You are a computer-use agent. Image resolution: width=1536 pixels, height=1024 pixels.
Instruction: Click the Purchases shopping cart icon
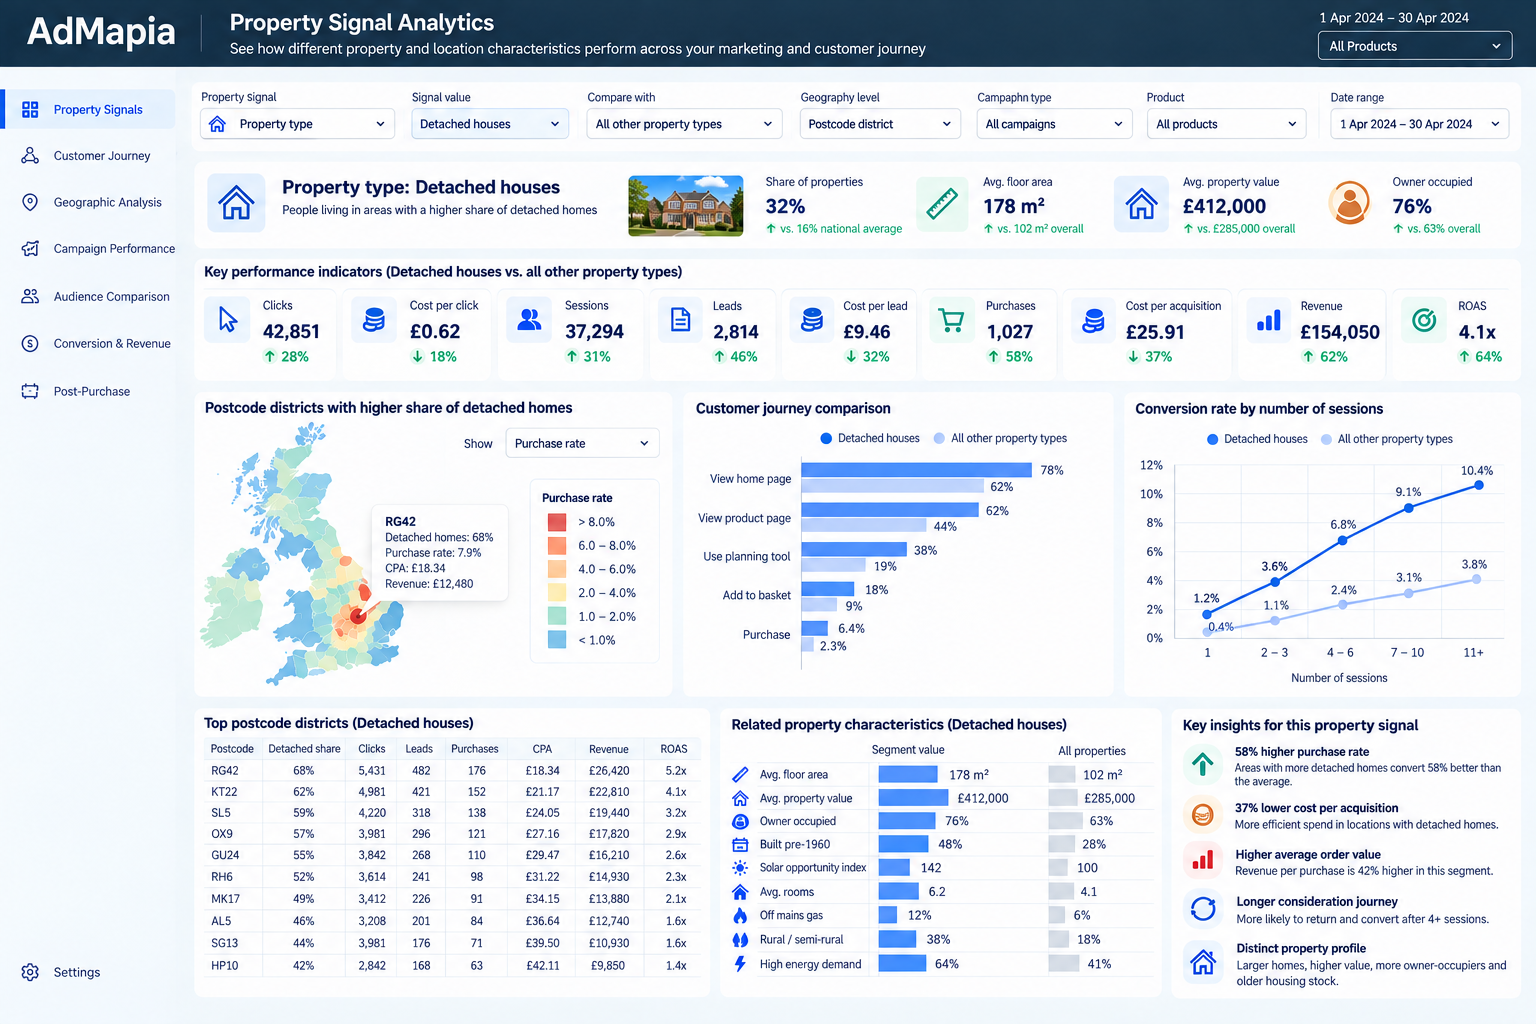(951, 320)
